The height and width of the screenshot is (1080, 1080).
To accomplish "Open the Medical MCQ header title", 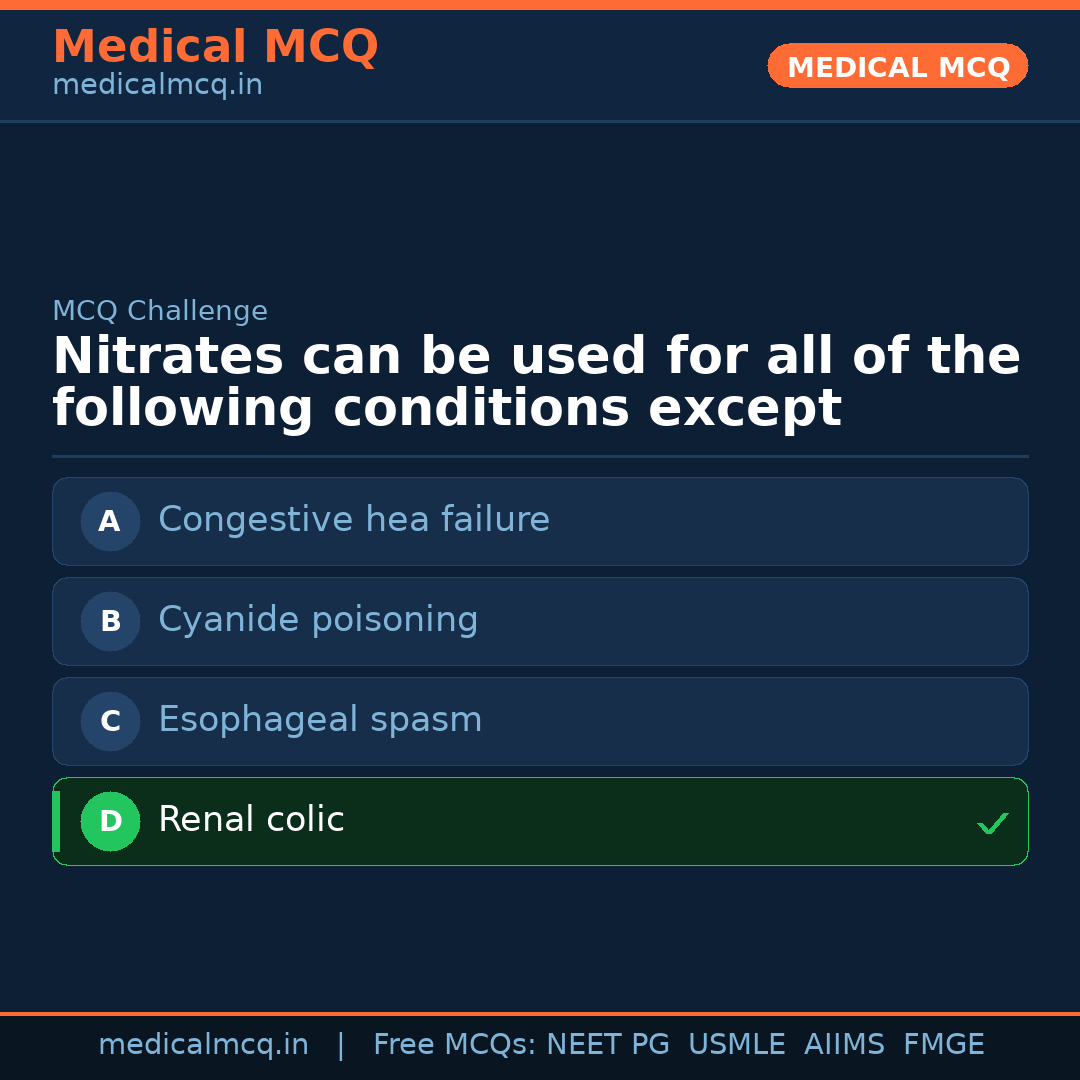I will 215,47.
